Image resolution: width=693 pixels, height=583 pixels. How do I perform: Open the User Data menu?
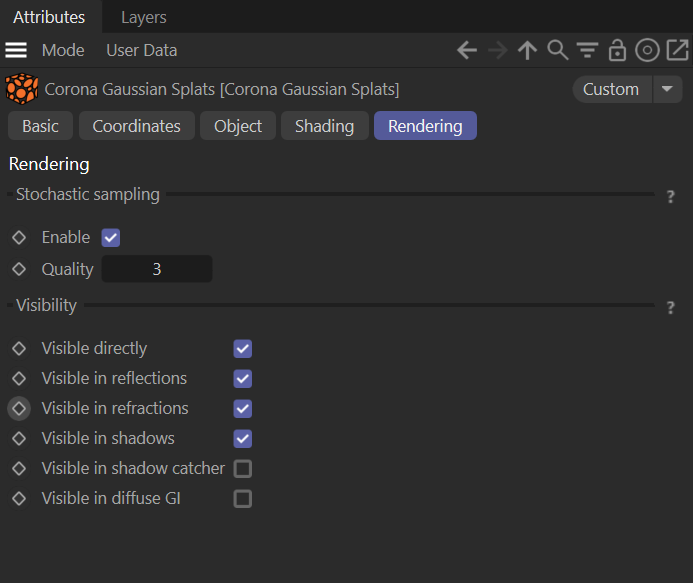[142, 50]
